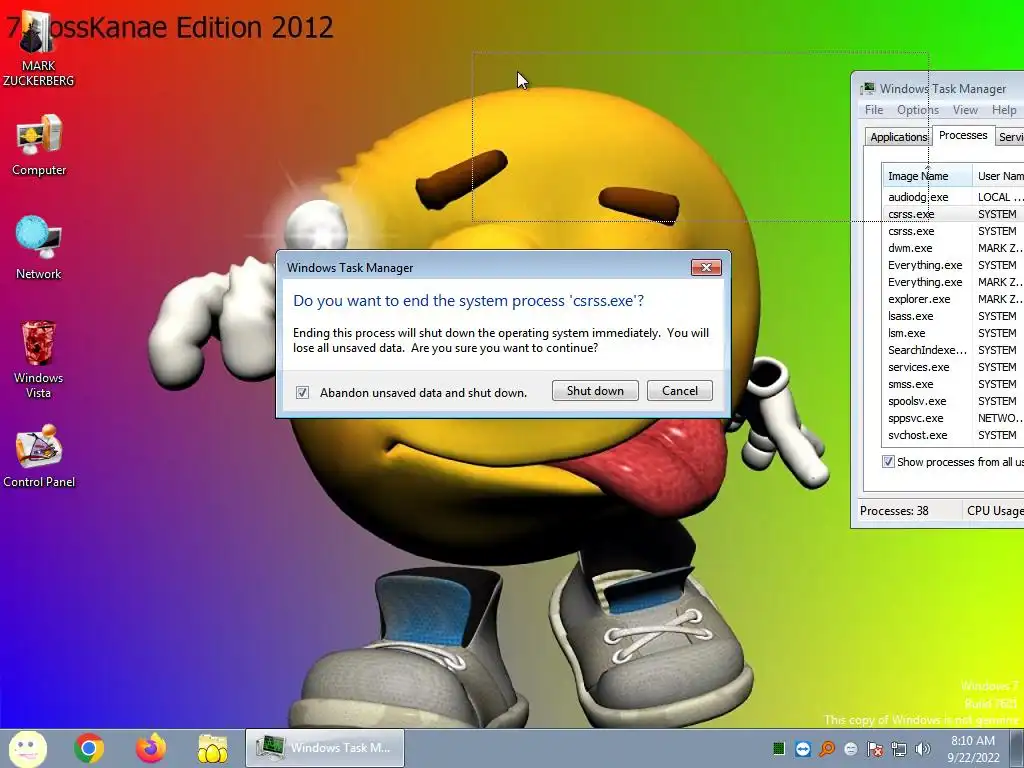This screenshot has height=768, width=1024.
Task: Click the volume speaker tray icon
Action: [x=923, y=748]
